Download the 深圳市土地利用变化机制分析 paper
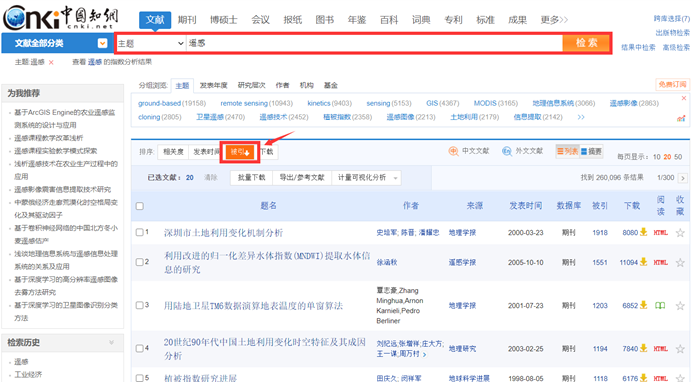This screenshot has width=692, height=382. click(x=643, y=232)
